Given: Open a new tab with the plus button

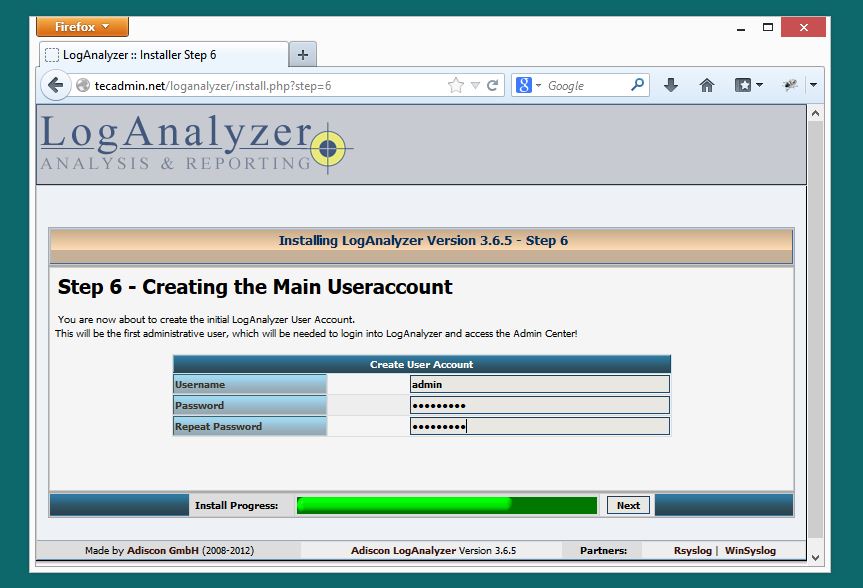Looking at the screenshot, I should [303, 55].
